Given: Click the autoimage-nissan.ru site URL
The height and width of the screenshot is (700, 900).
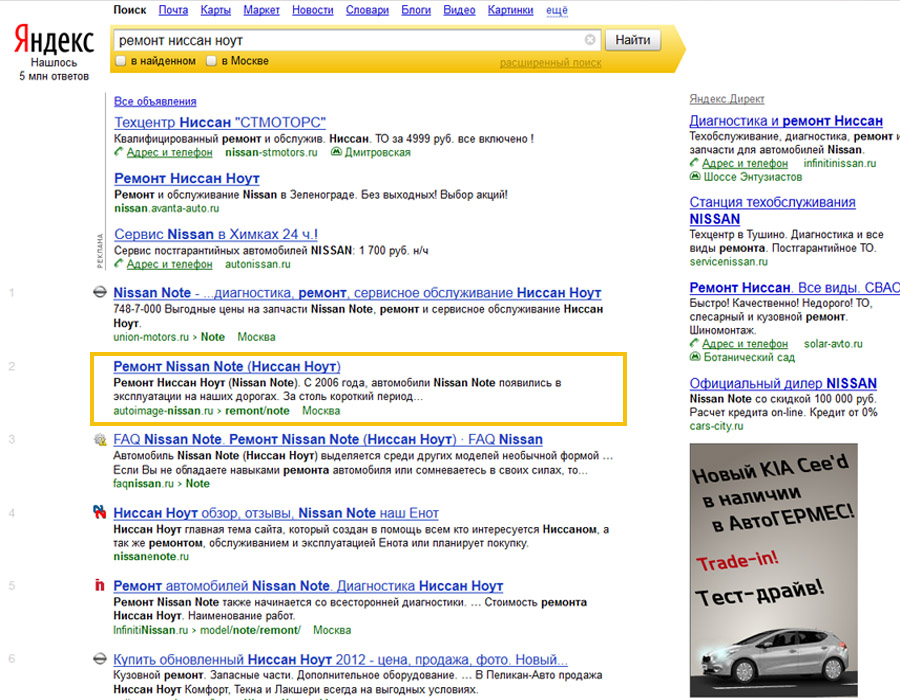Looking at the screenshot, I should click(x=163, y=411).
